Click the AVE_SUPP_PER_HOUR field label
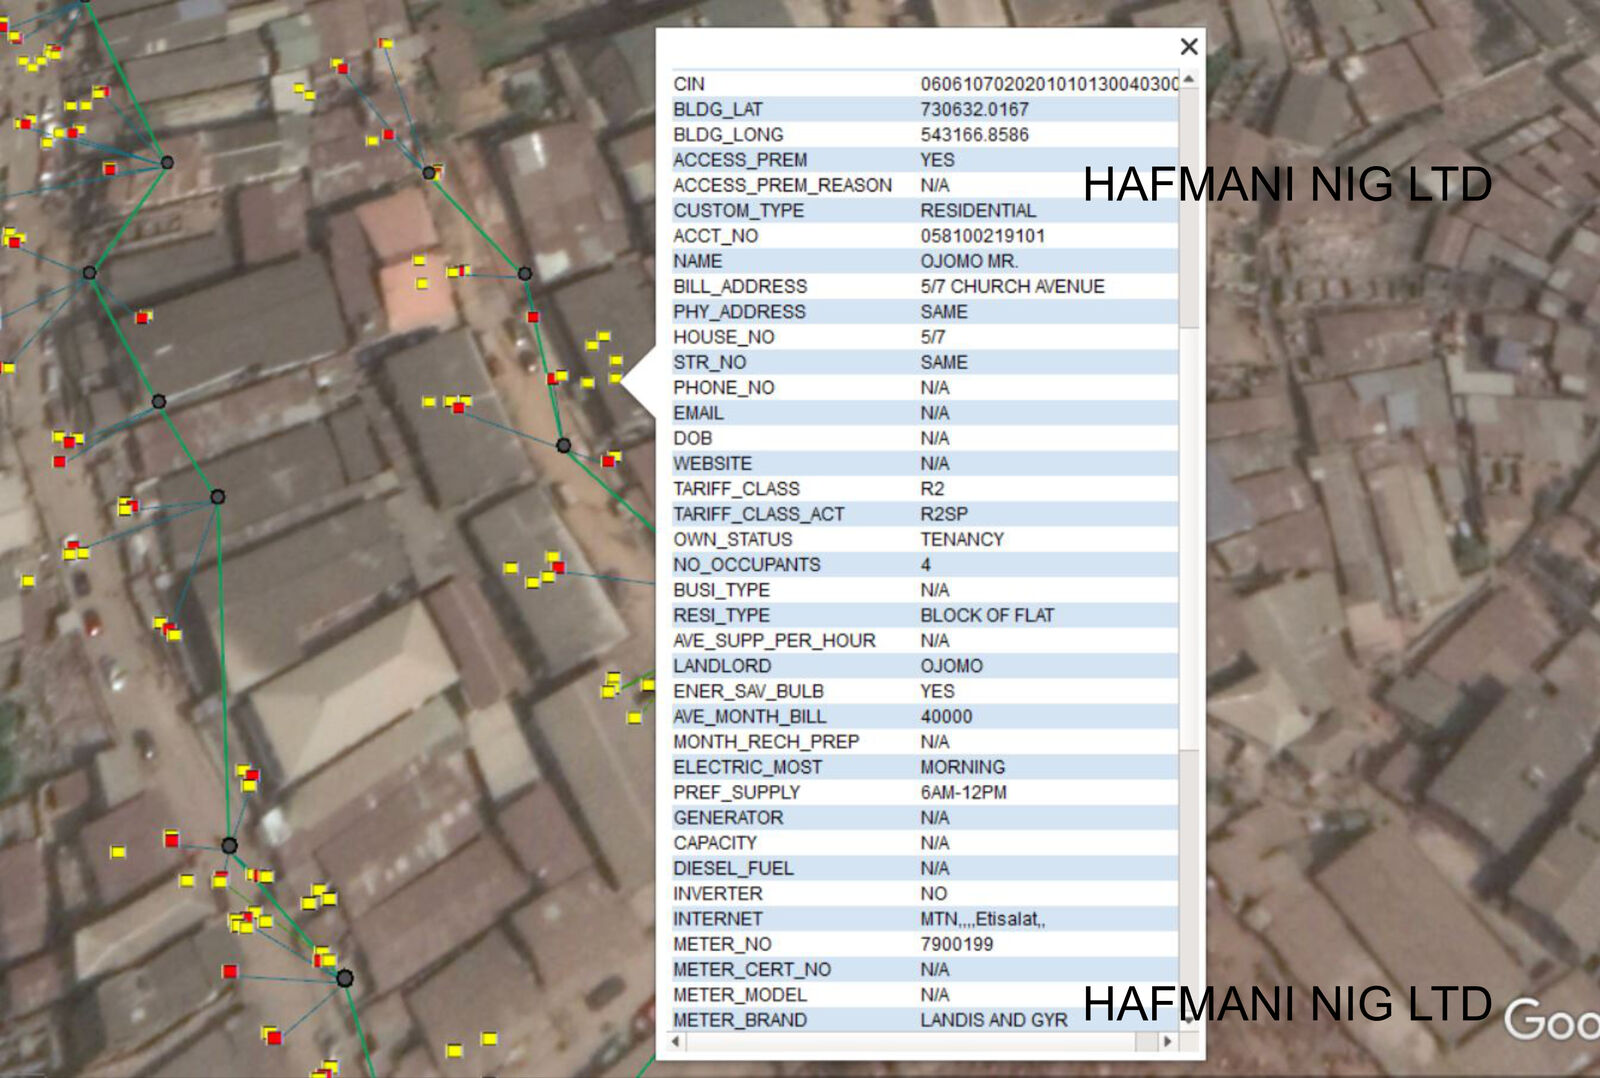This screenshot has height=1078, width=1600. (774, 640)
